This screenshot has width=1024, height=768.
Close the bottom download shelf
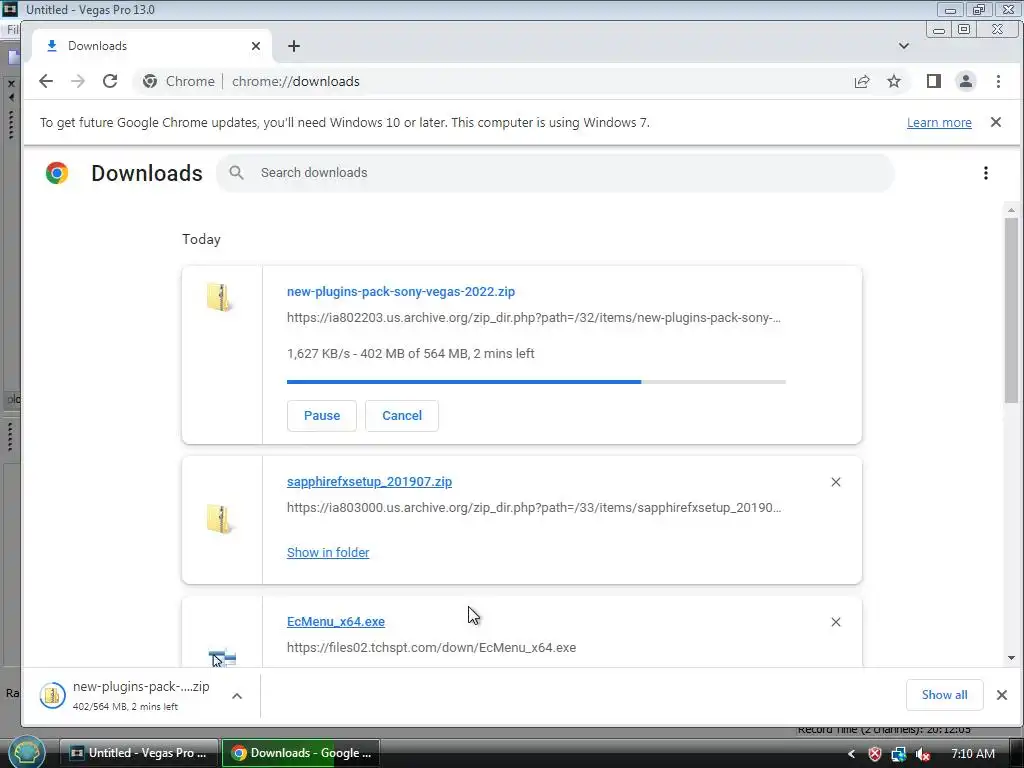pos(1002,695)
